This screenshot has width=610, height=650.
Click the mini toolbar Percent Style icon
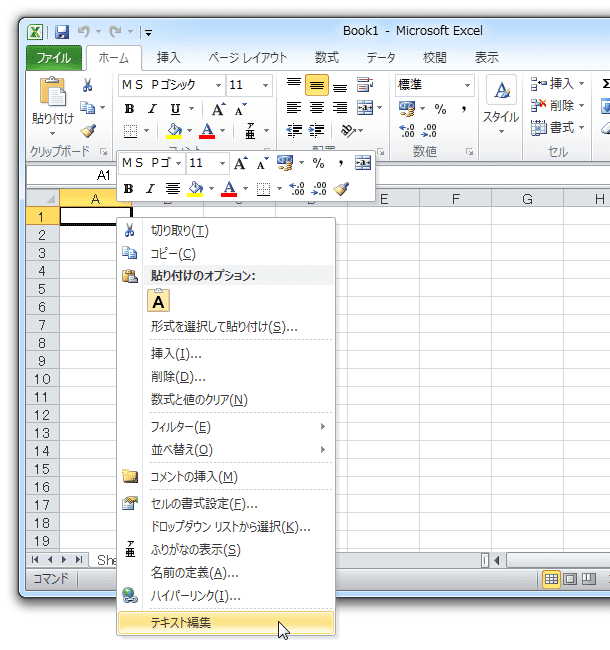click(x=318, y=163)
